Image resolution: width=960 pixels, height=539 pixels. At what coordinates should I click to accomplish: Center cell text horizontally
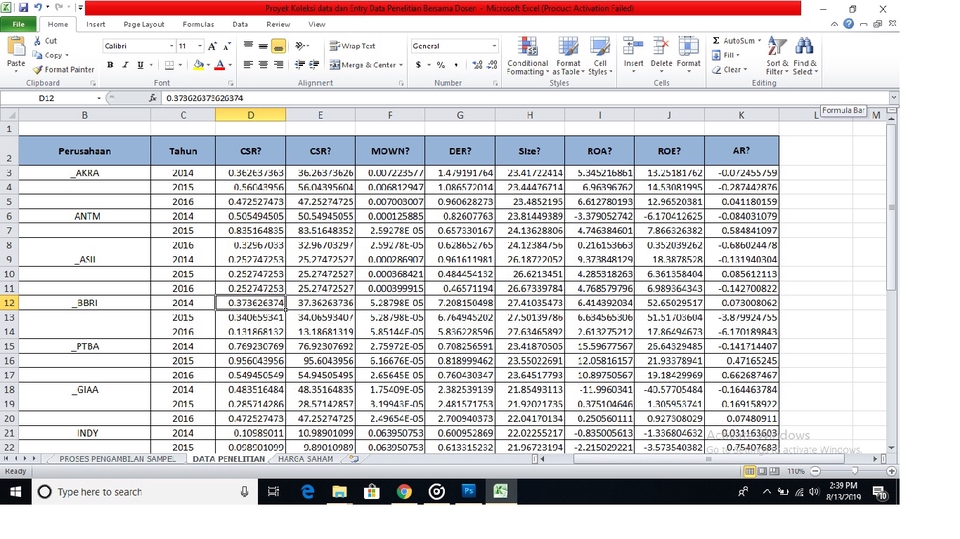[x=263, y=65]
